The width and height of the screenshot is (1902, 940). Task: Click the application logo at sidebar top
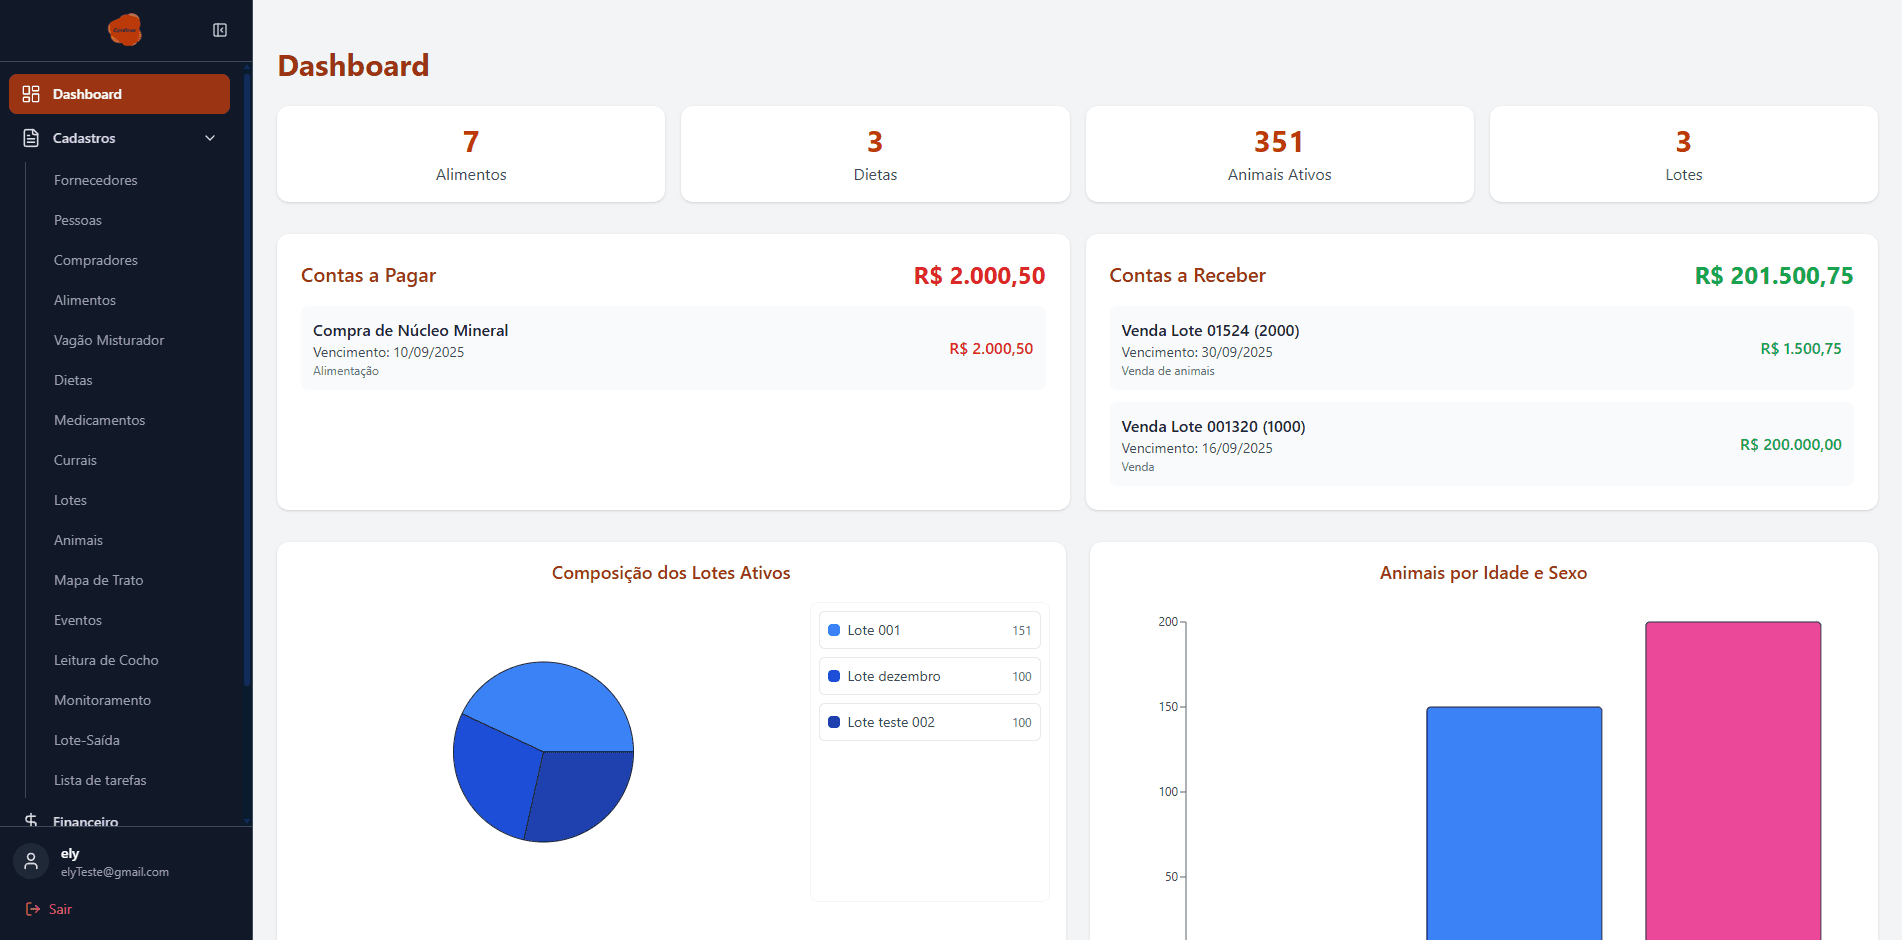pyautogui.click(x=126, y=30)
